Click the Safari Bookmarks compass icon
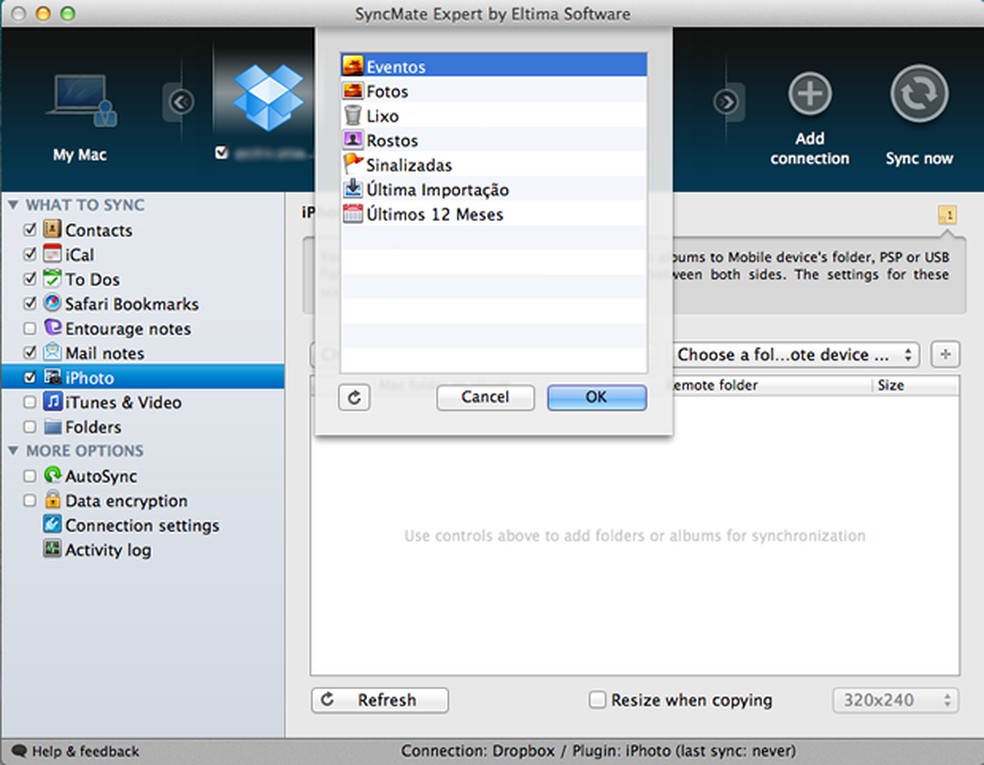This screenshot has height=765, width=984. (52, 303)
